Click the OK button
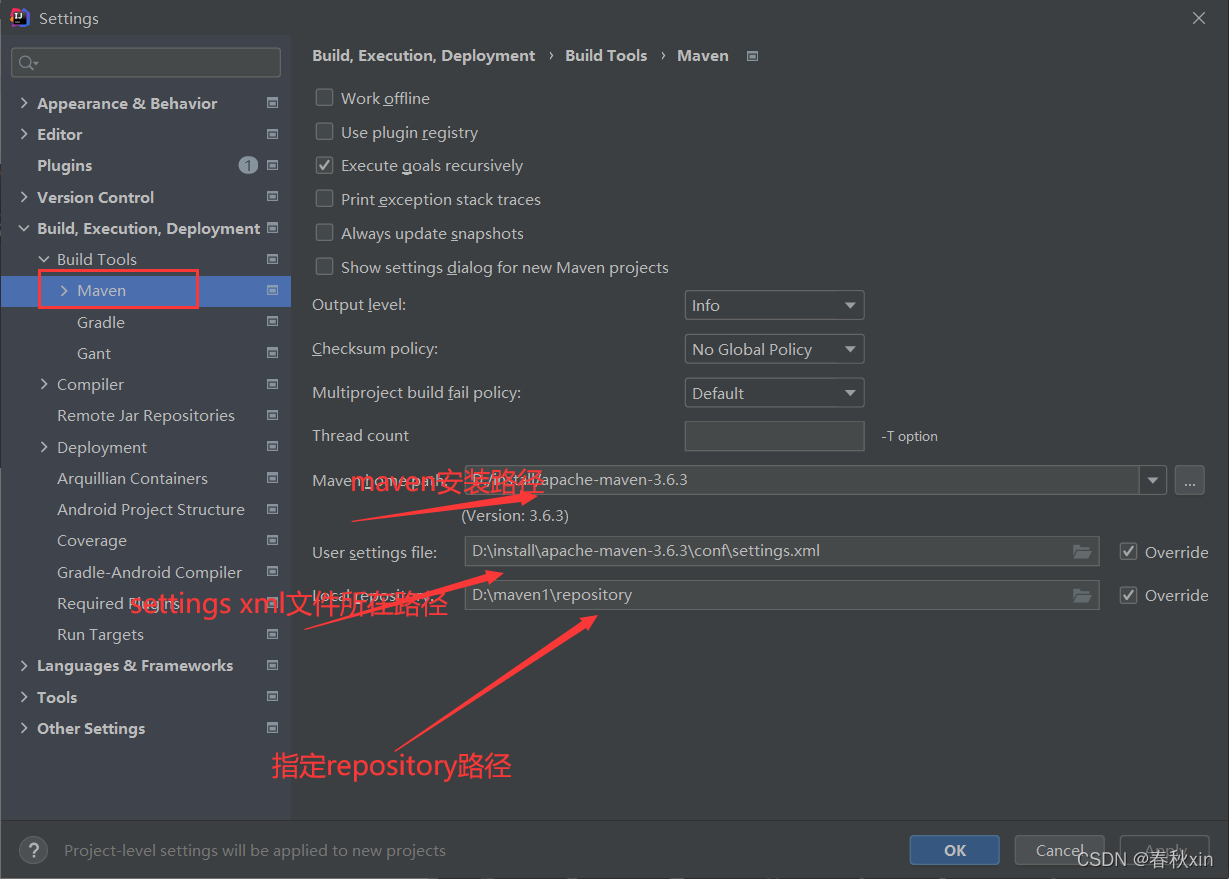Viewport: 1229px width, 879px height. [x=955, y=850]
